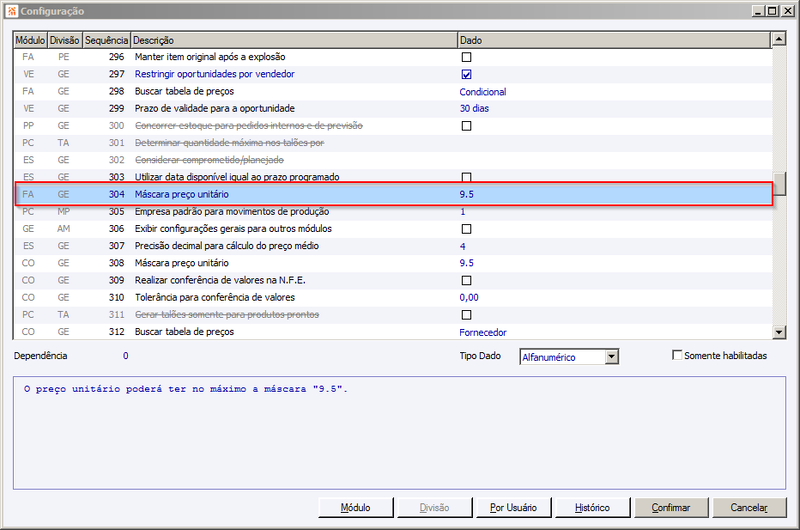Select row 308 Máscara preço unitário
Image resolution: width=800 pixels, height=530 pixels.
tap(393, 263)
